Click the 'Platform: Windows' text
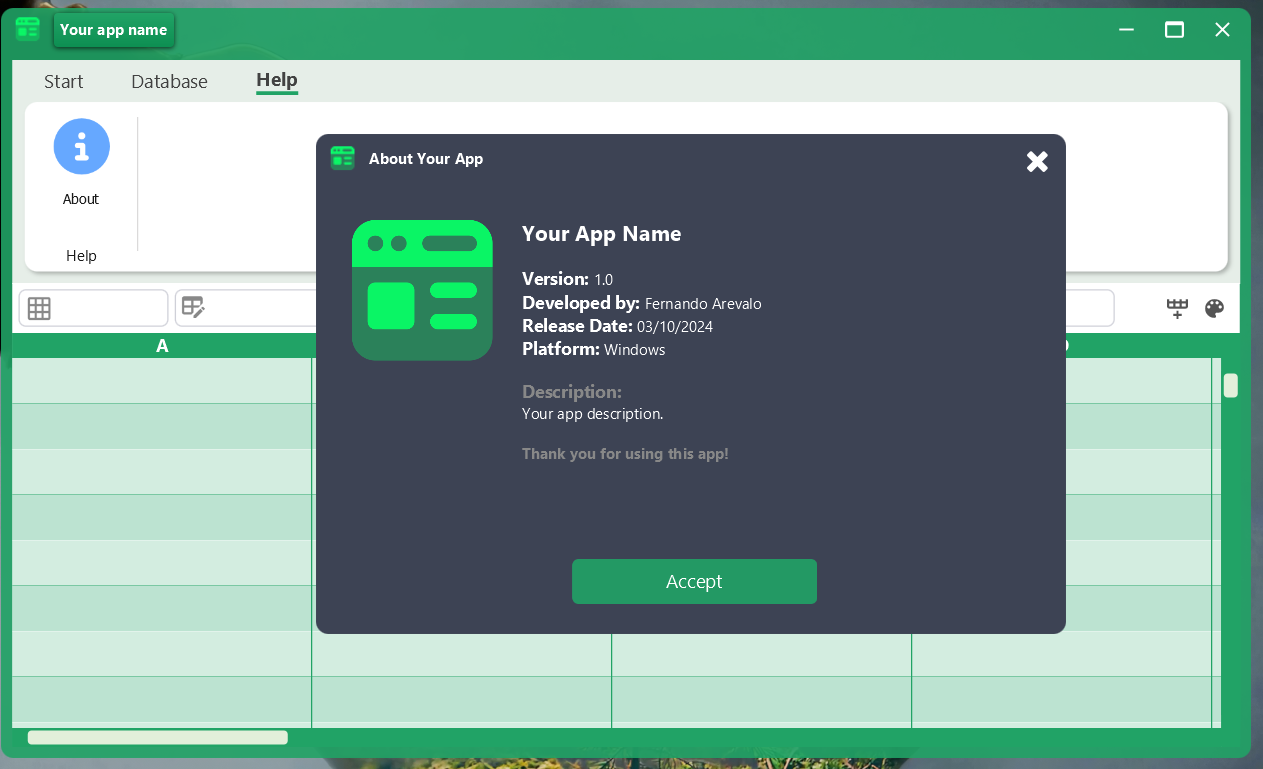The height and width of the screenshot is (769, 1263). point(594,349)
